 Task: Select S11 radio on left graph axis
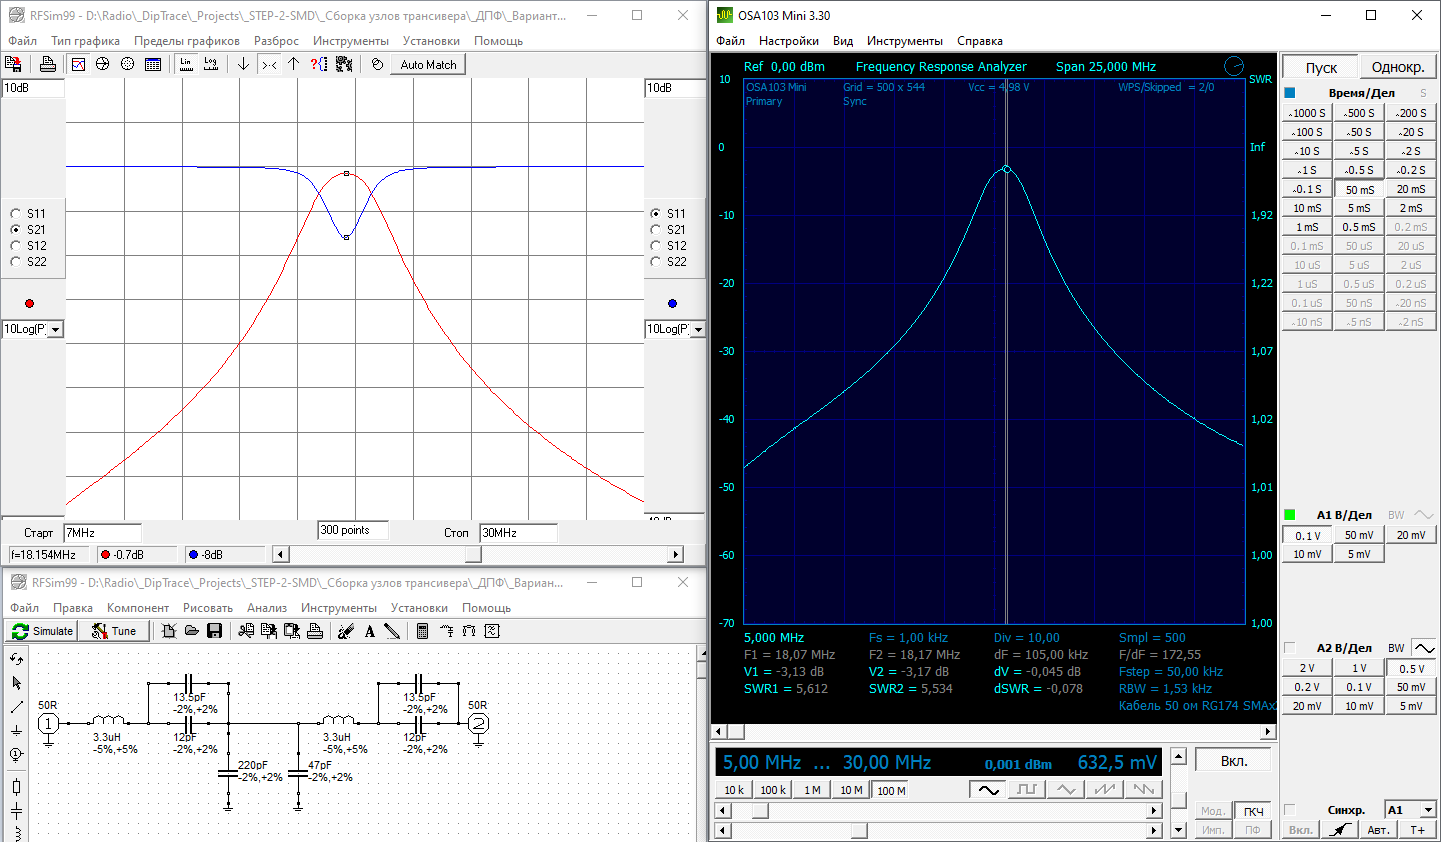(15, 213)
